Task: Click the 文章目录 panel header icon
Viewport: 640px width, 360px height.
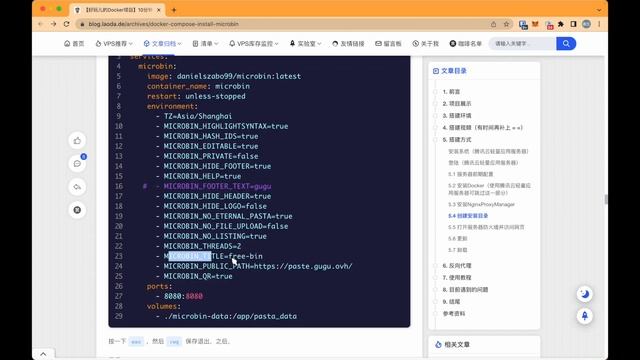Action: pyautogui.click(x=436, y=71)
